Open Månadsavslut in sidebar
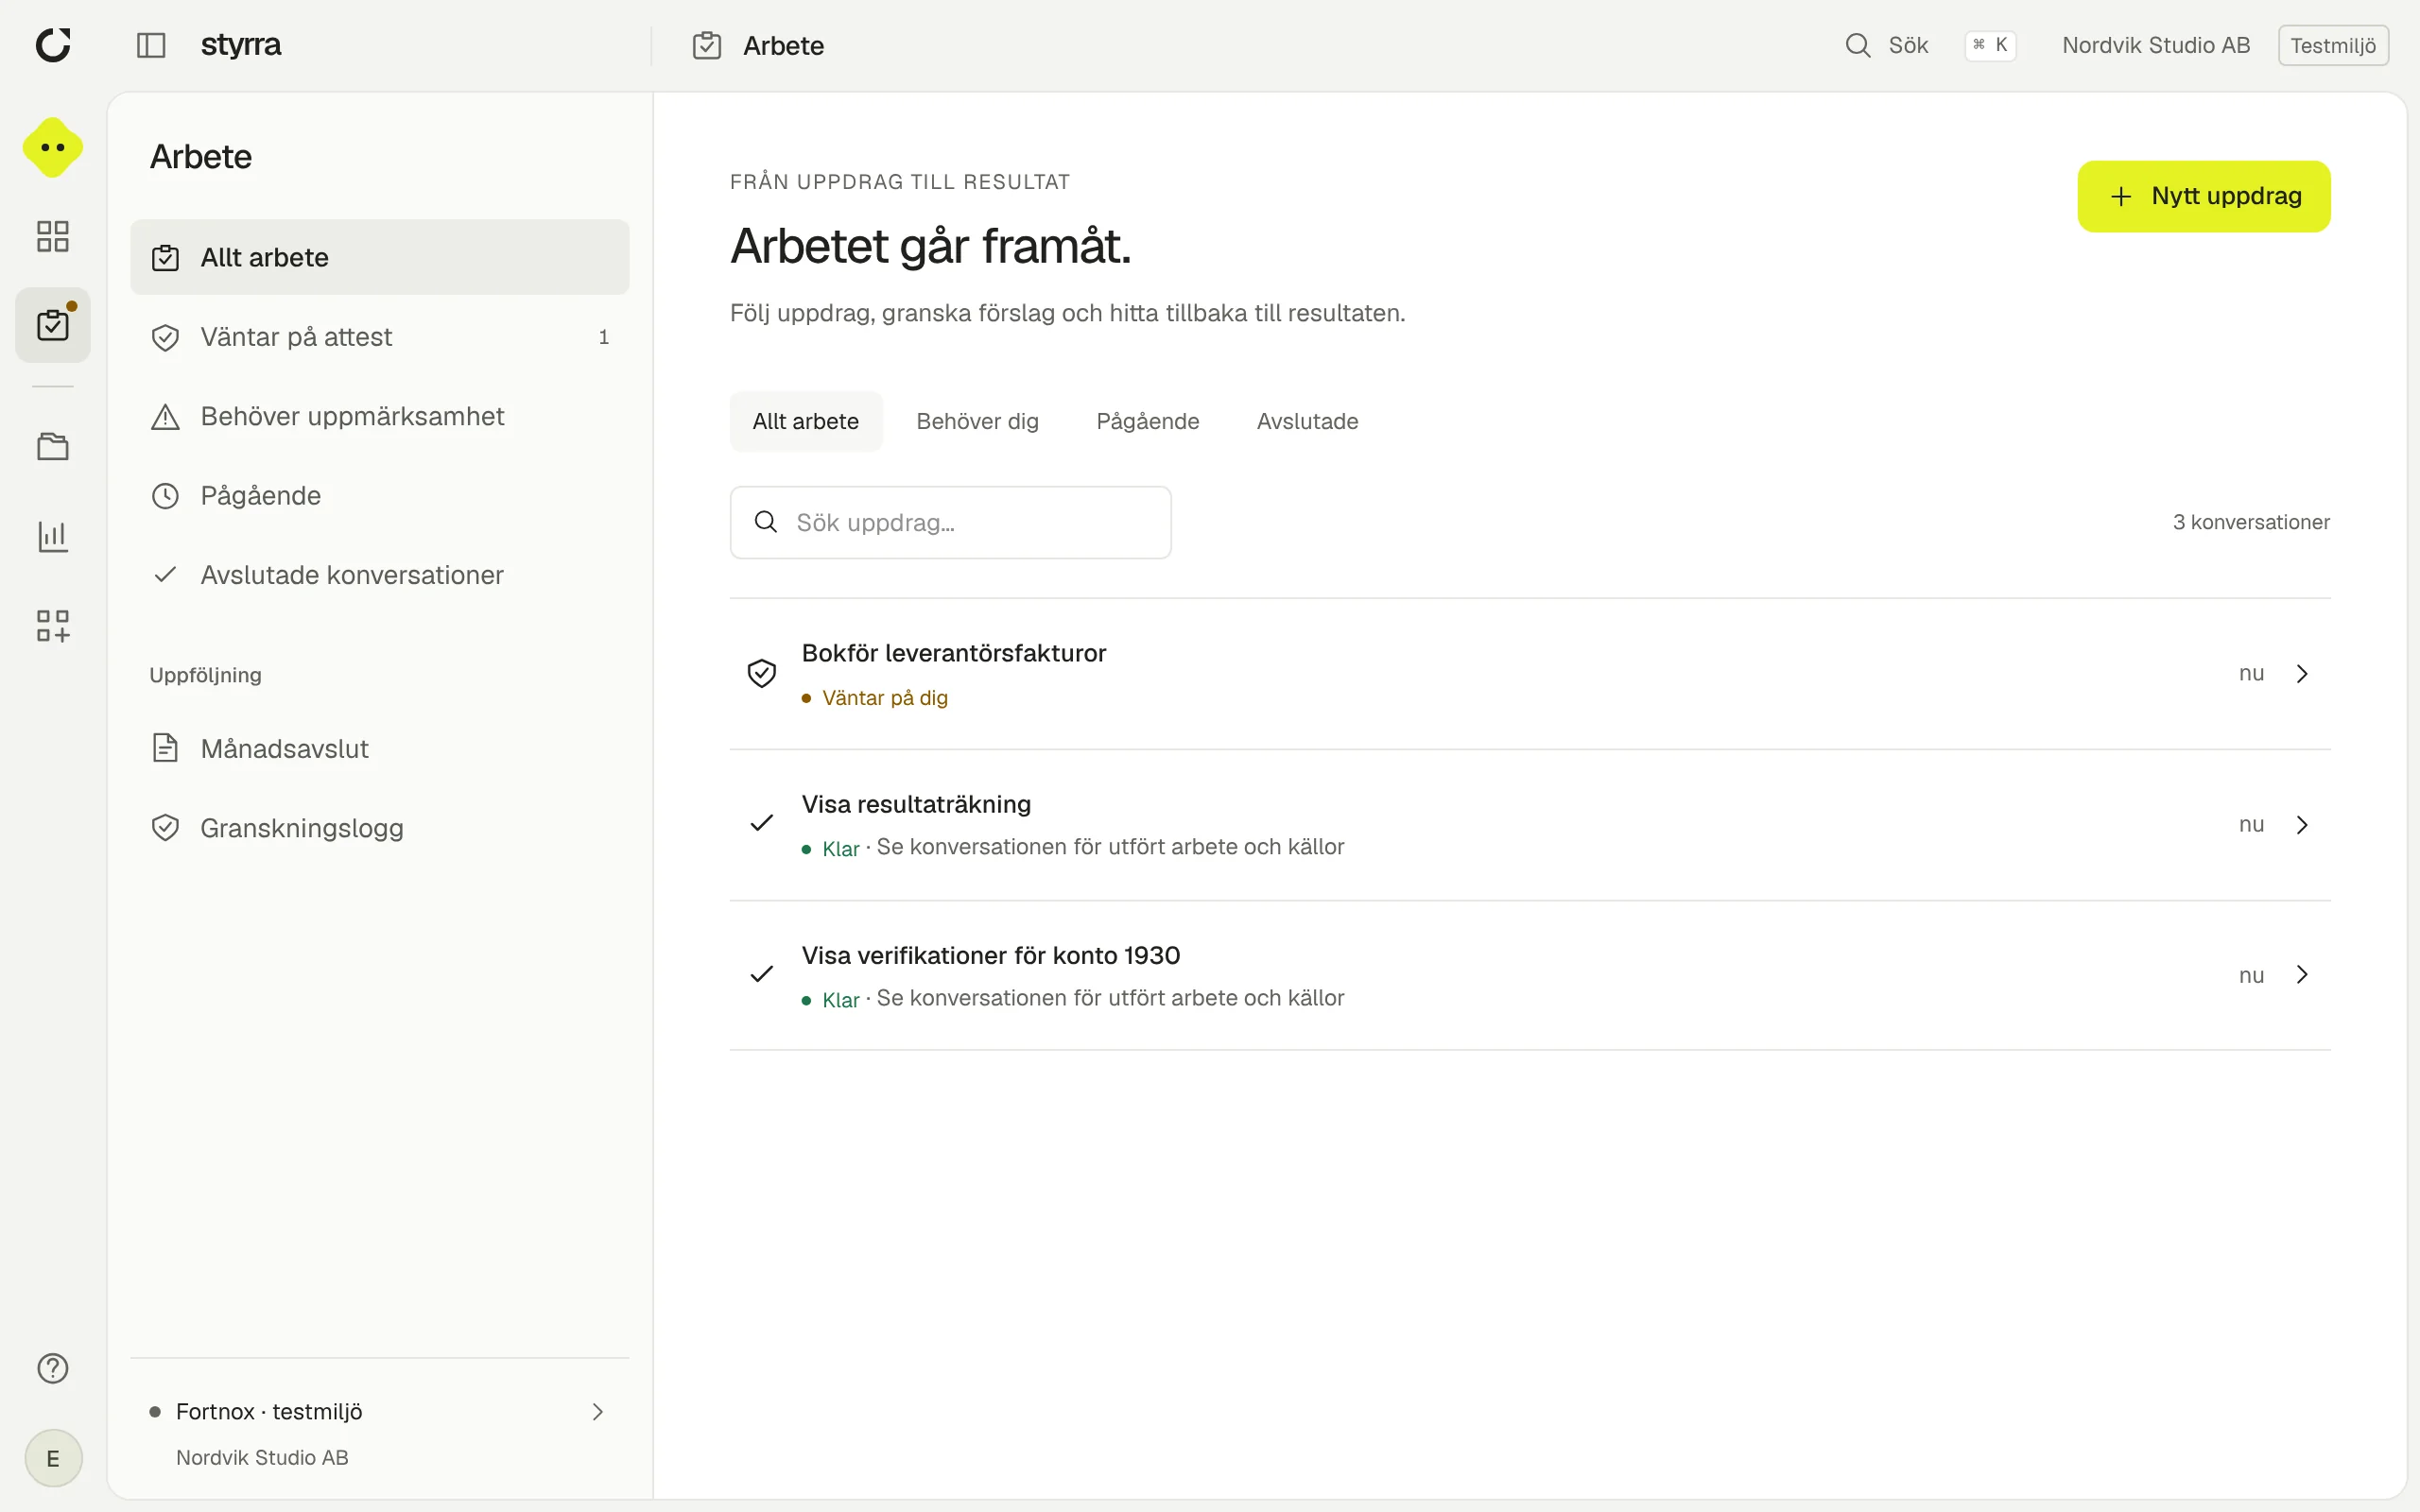This screenshot has height=1512, width=2420. (380, 748)
